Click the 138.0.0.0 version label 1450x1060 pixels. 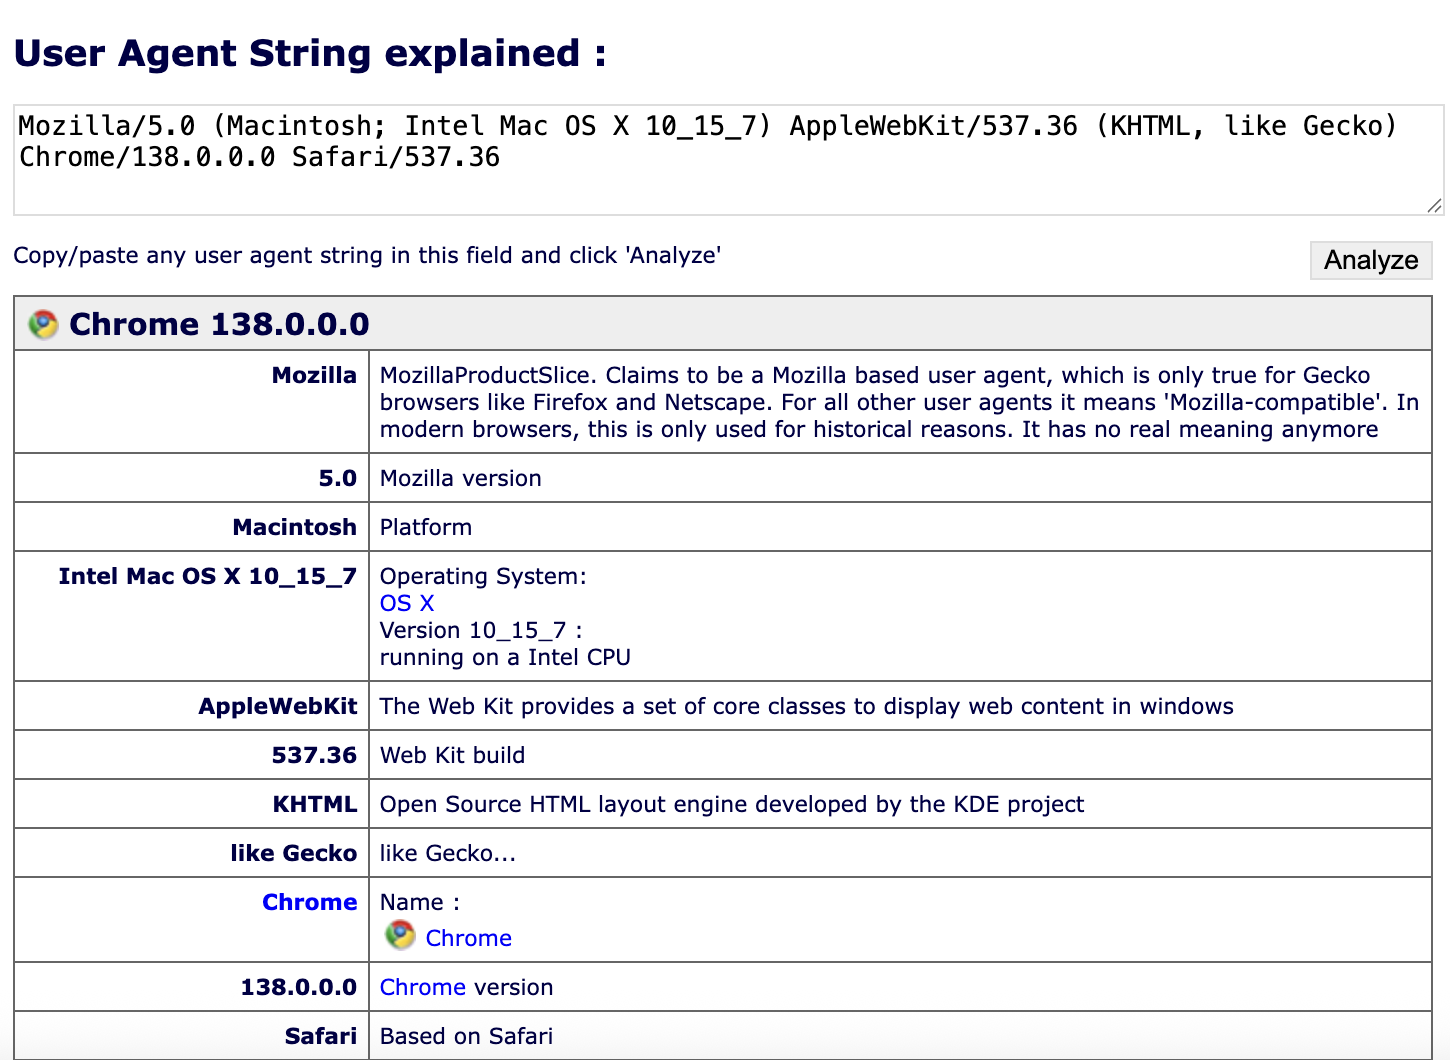(x=298, y=987)
